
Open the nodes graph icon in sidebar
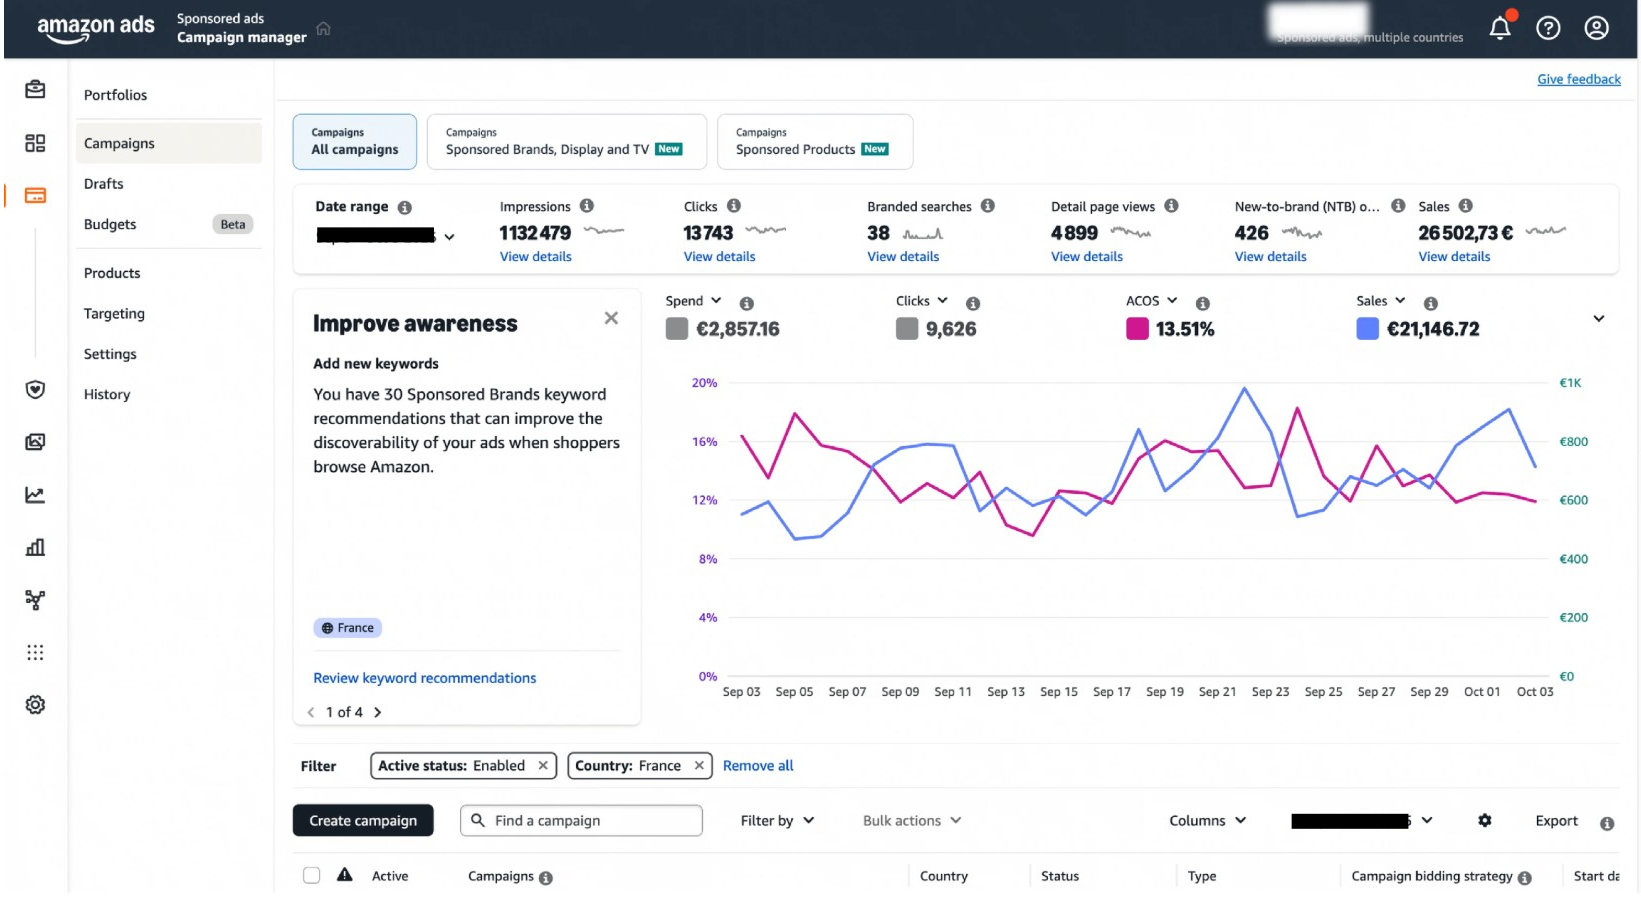(x=35, y=600)
